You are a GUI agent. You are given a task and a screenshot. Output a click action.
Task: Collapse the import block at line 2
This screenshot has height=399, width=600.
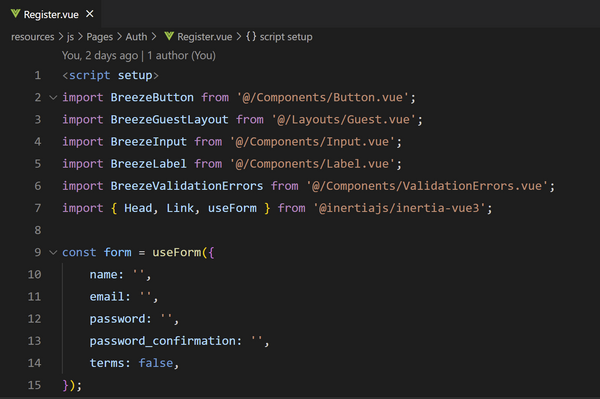coord(53,98)
